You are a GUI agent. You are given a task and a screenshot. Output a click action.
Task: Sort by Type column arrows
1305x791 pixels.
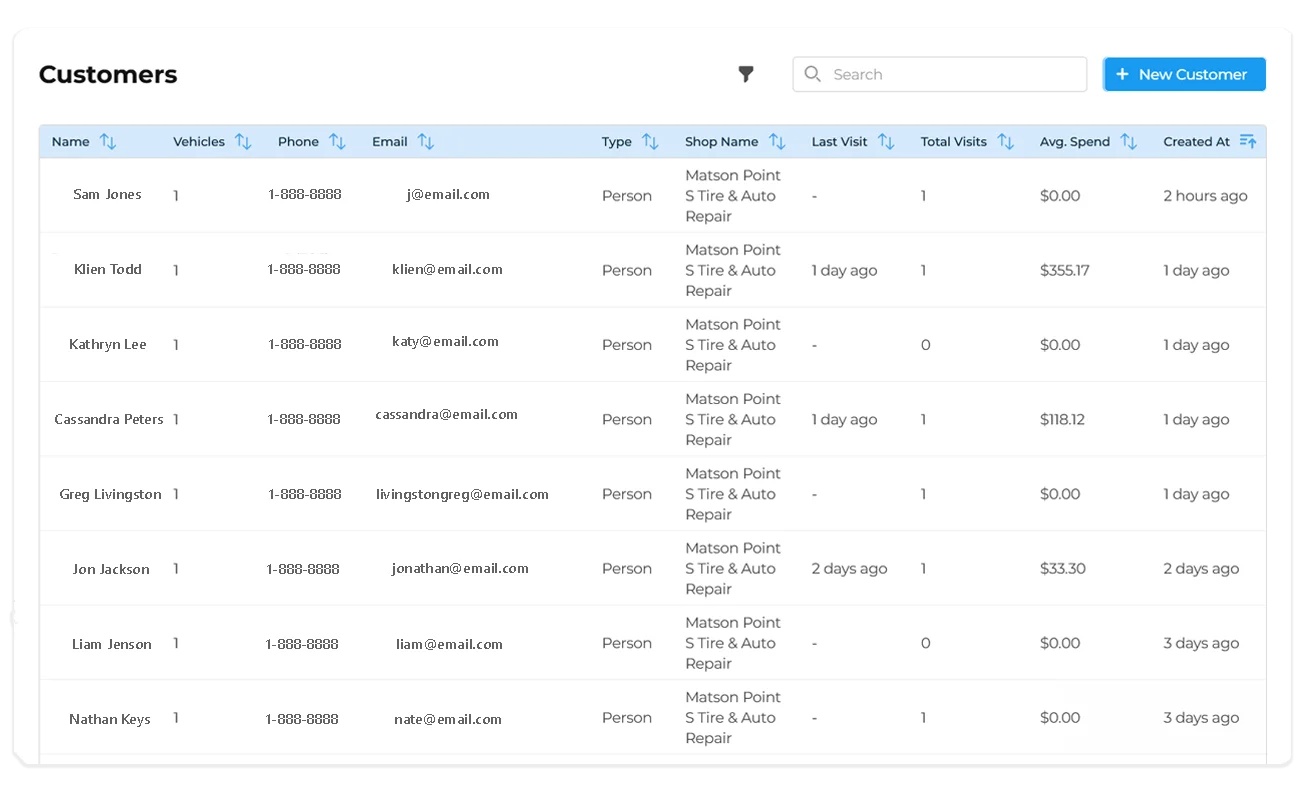(650, 142)
